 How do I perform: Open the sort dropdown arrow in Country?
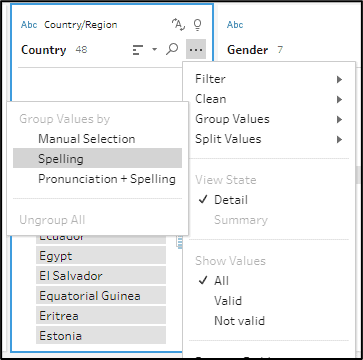click(154, 50)
